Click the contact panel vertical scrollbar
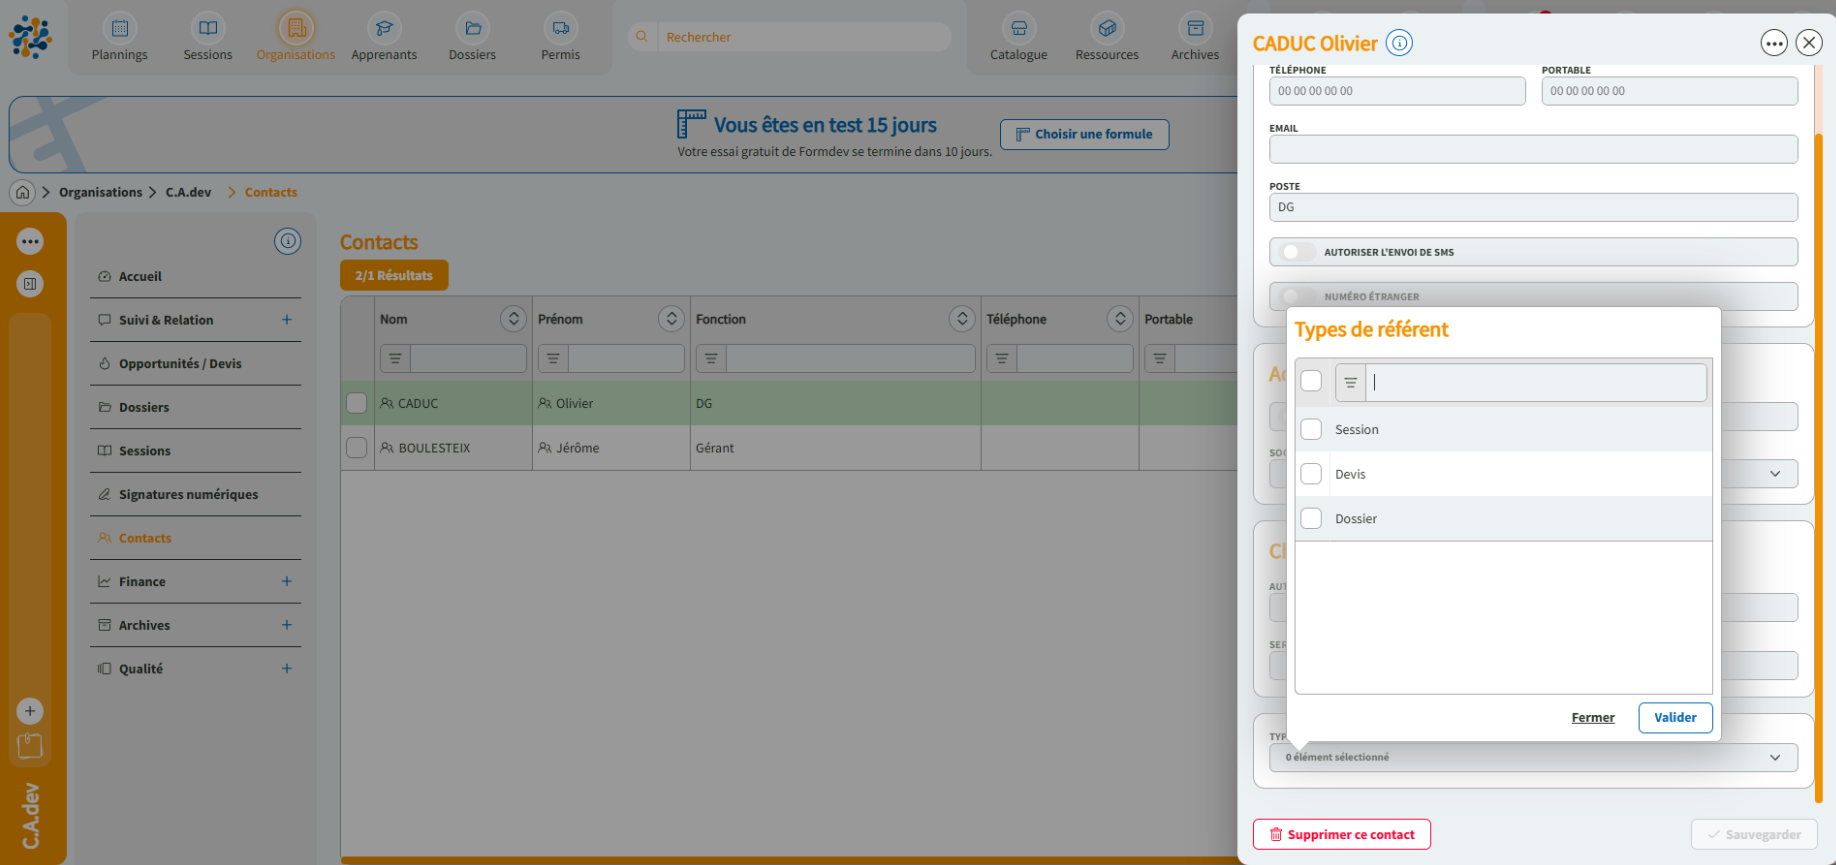This screenshot has height=865, width=1836. (1819, 450)
